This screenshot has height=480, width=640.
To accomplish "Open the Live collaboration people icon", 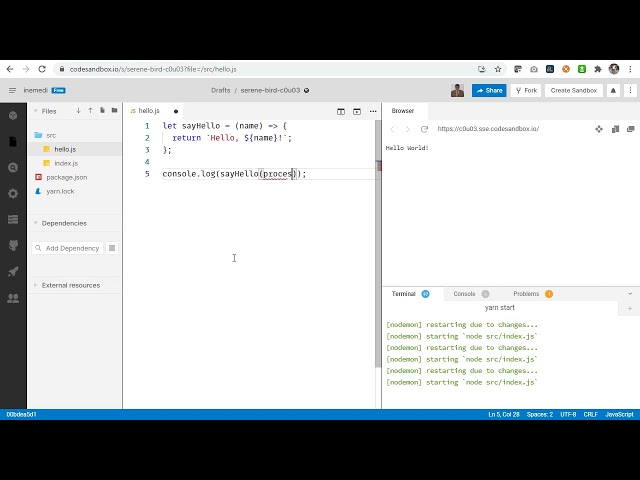I will coord(13,298).
